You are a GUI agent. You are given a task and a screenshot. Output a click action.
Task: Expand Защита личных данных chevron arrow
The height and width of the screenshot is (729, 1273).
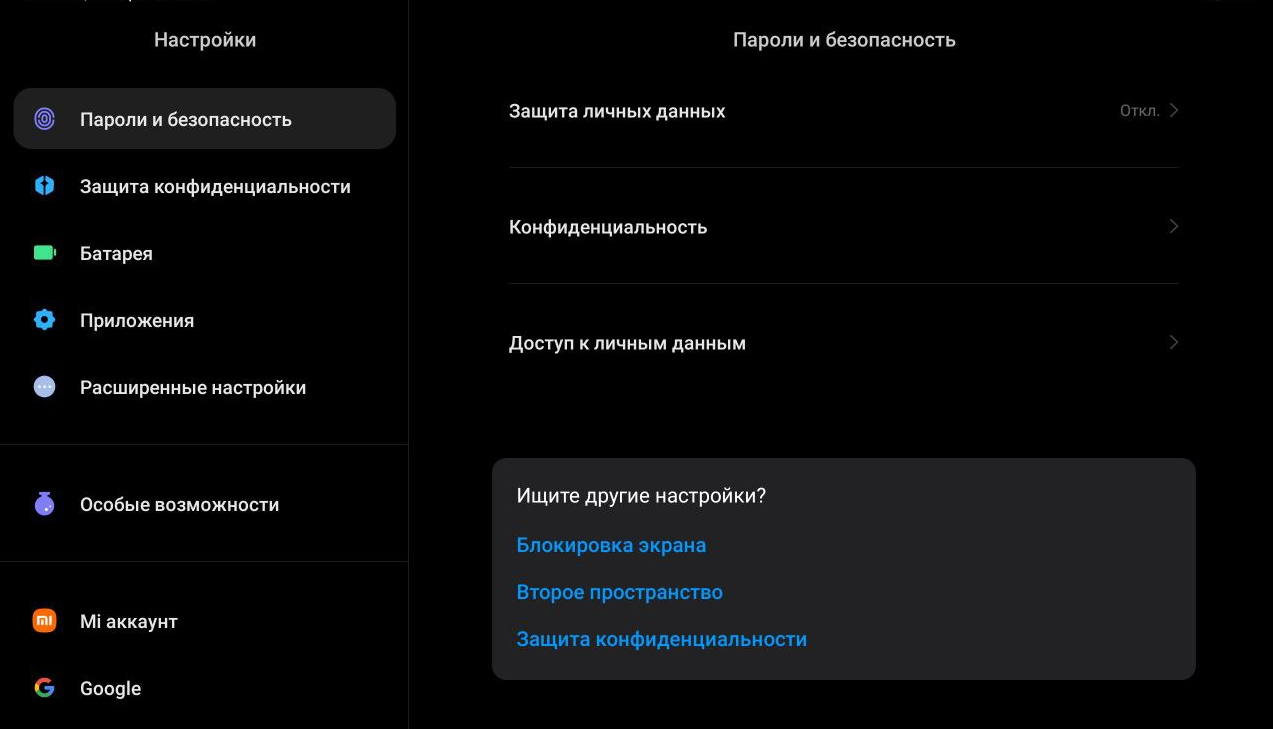coord(1174,110)
